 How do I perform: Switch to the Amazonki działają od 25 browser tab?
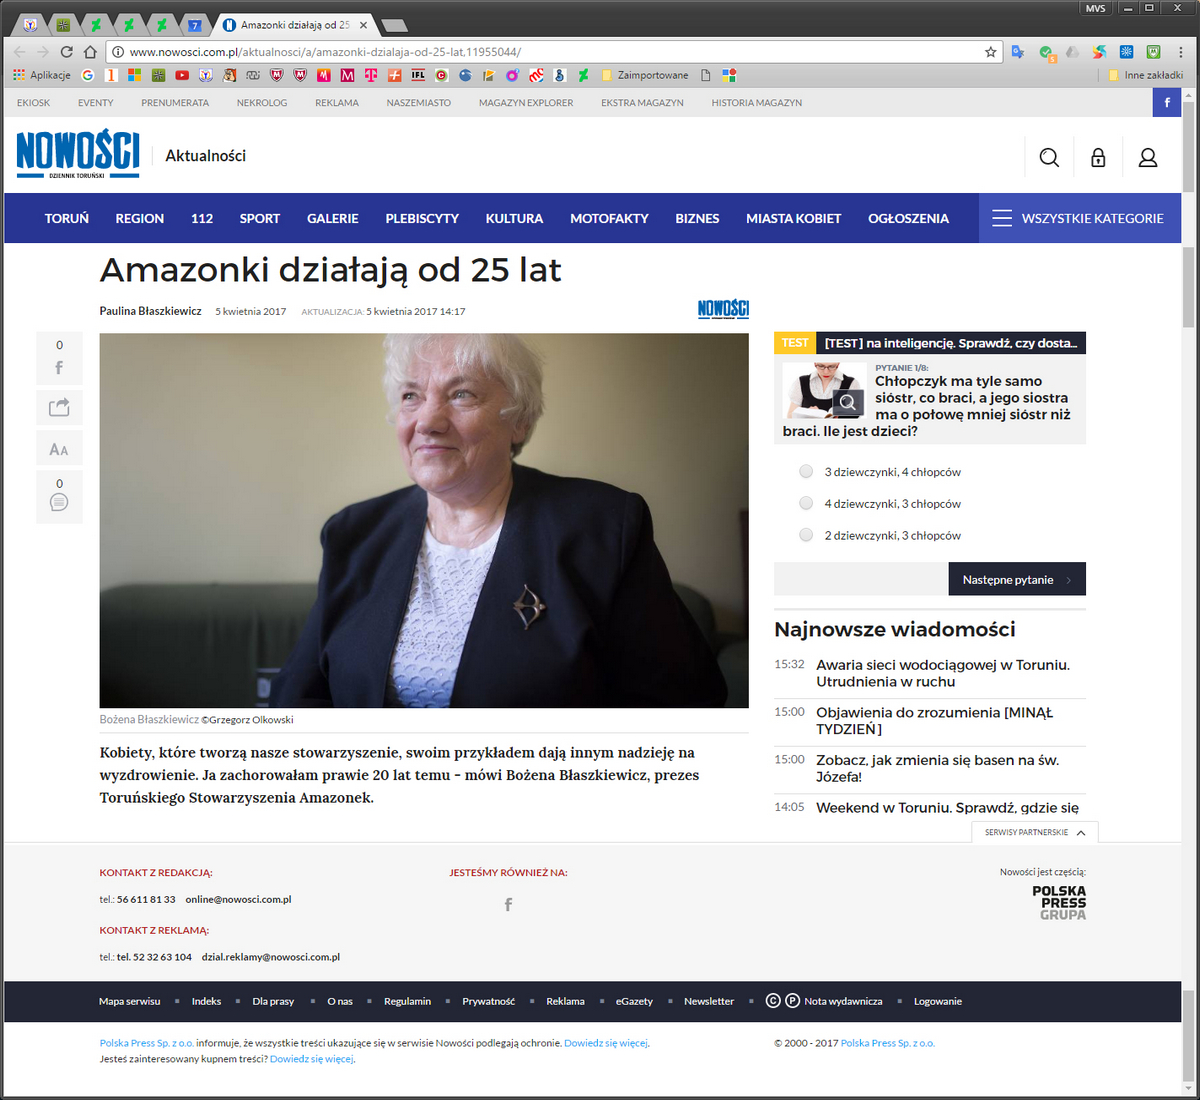pos(295,25)
